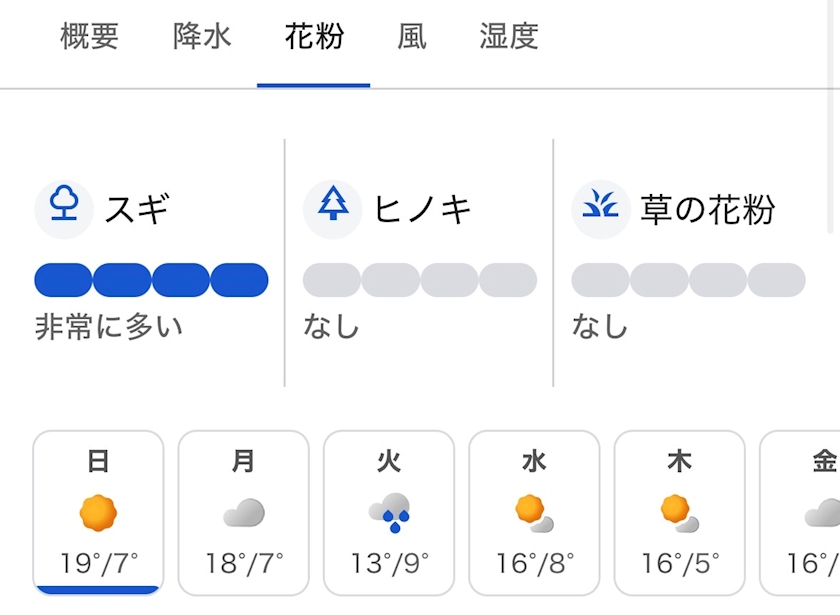Click the sunny icon for 日 Sunday

[x=98, y=514]
